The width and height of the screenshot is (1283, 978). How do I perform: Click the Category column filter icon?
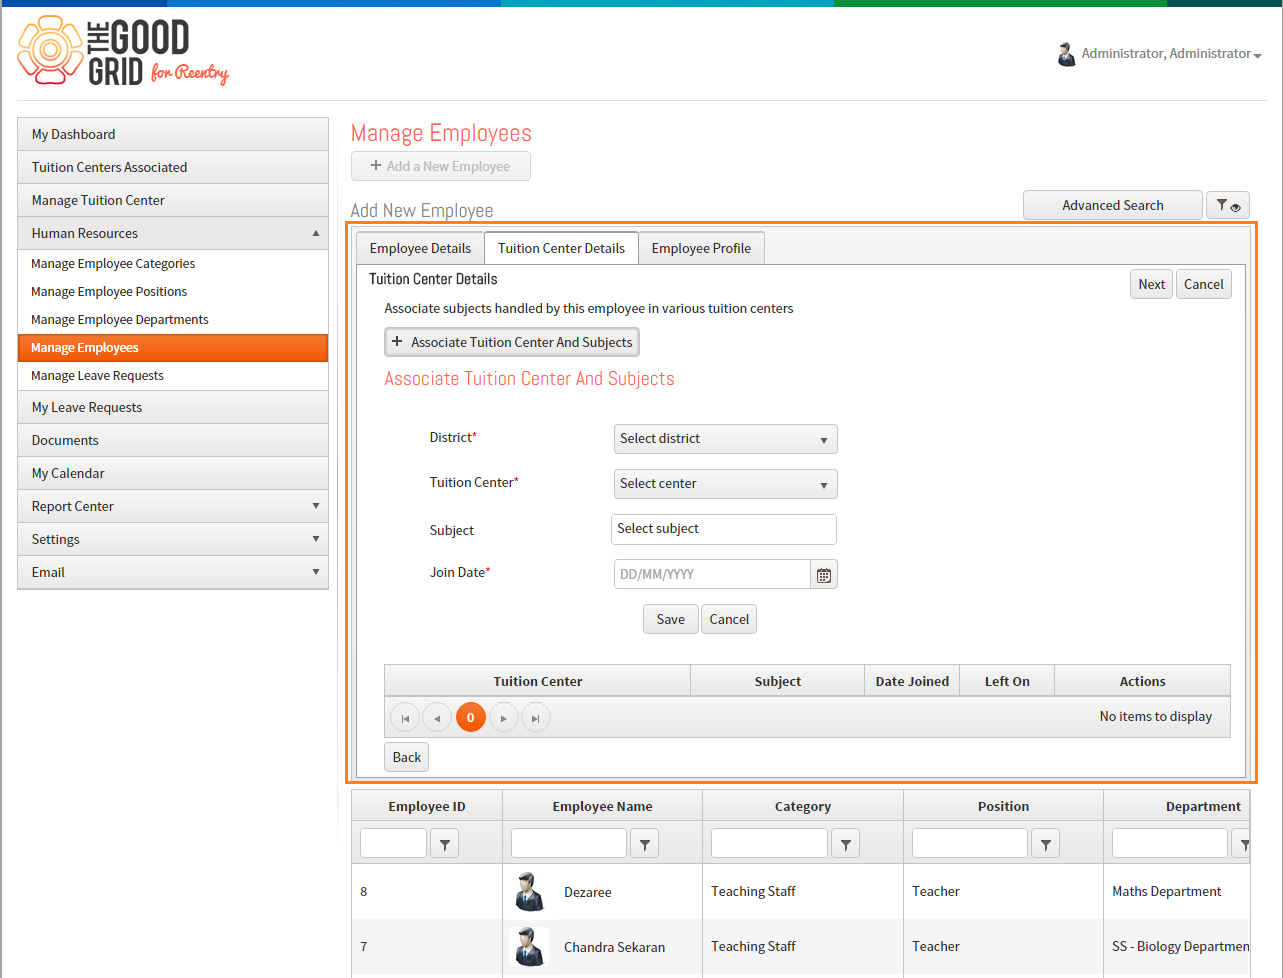pyautogui.click(x=846, y=845)
